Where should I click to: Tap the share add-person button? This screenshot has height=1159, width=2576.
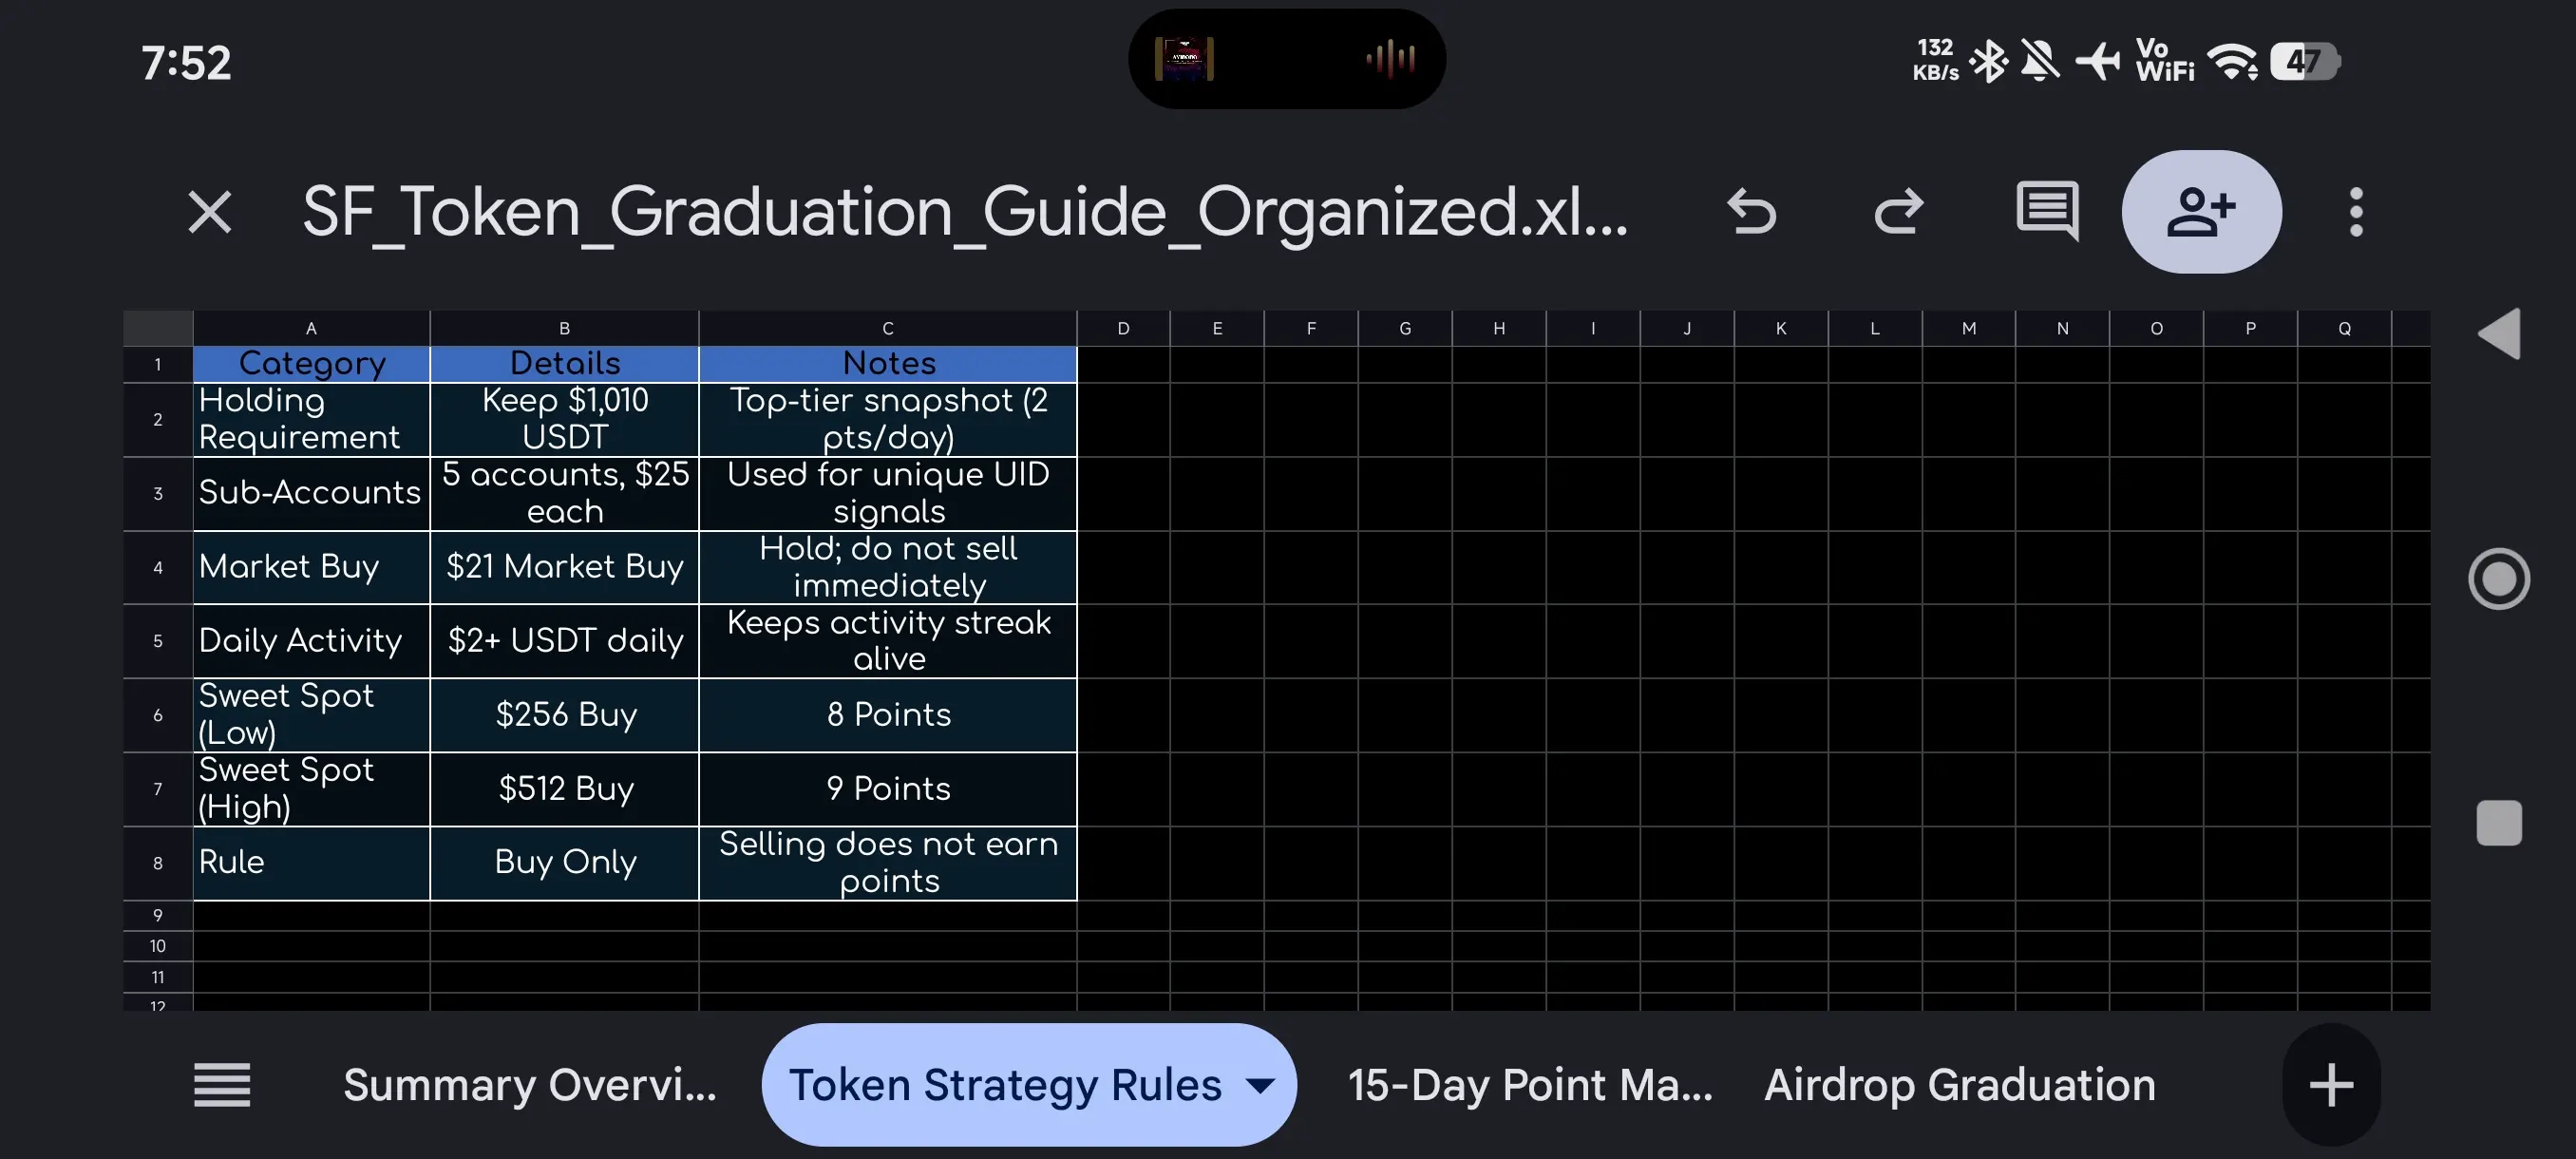click(x=2201, y=212)
